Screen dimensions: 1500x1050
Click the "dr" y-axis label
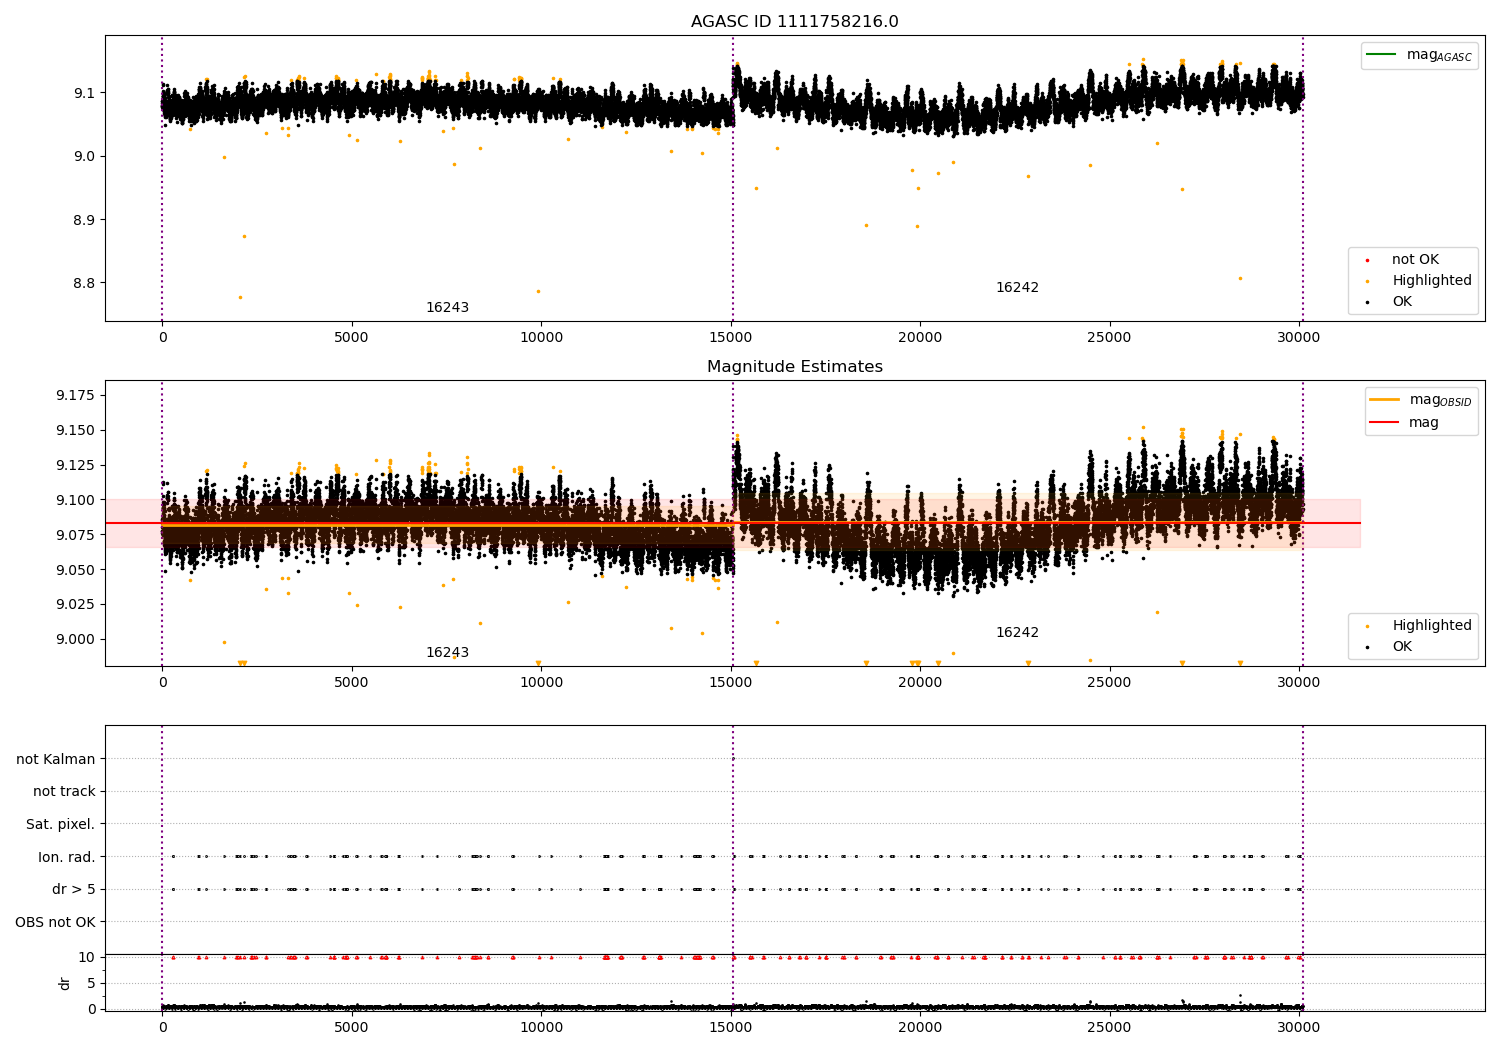(x=65, y=983)
